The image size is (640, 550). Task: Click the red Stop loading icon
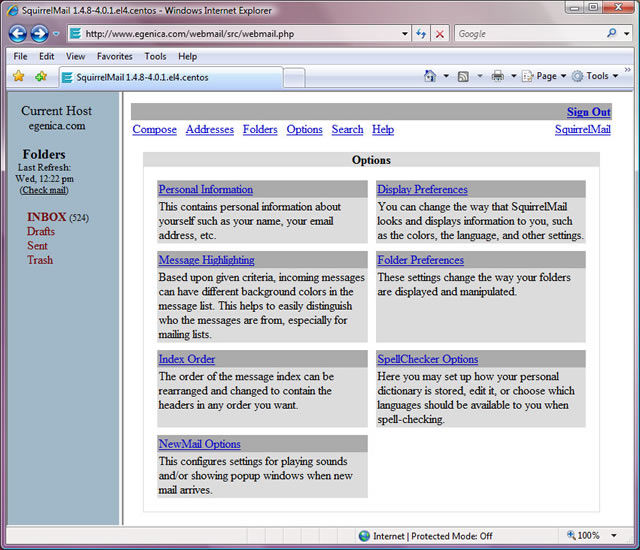pos(440,34)
